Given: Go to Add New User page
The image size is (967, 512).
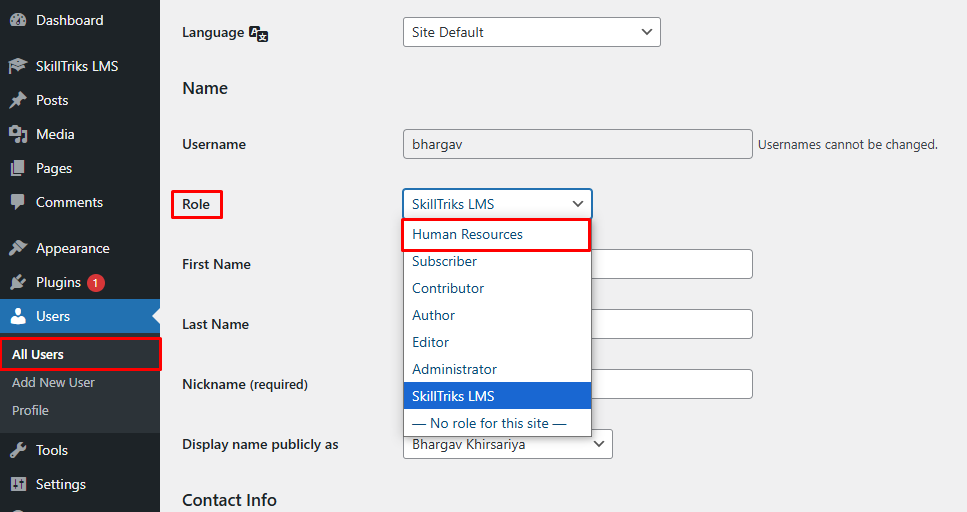Looking at the screenshot, I should [x=53, y=382].
